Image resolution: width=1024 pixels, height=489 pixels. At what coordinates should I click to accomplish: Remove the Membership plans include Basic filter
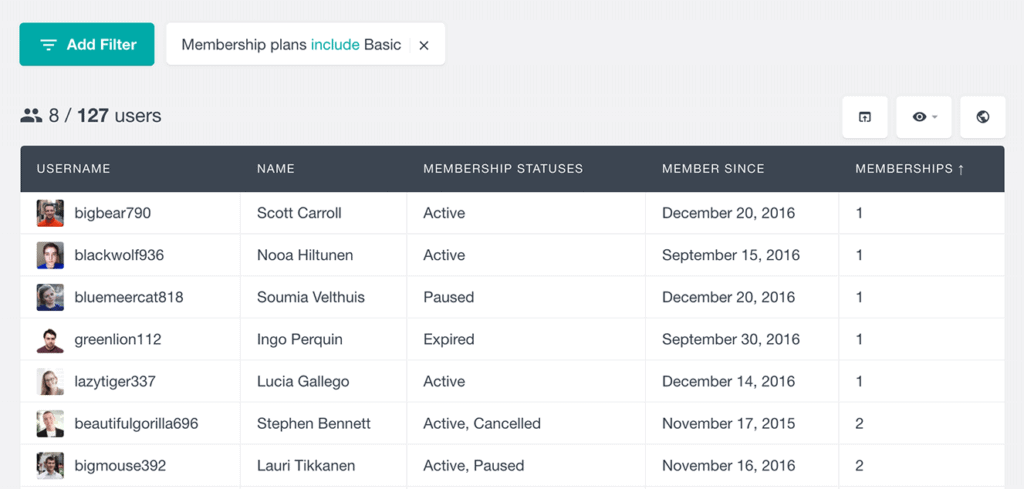[x=424, y=45]
